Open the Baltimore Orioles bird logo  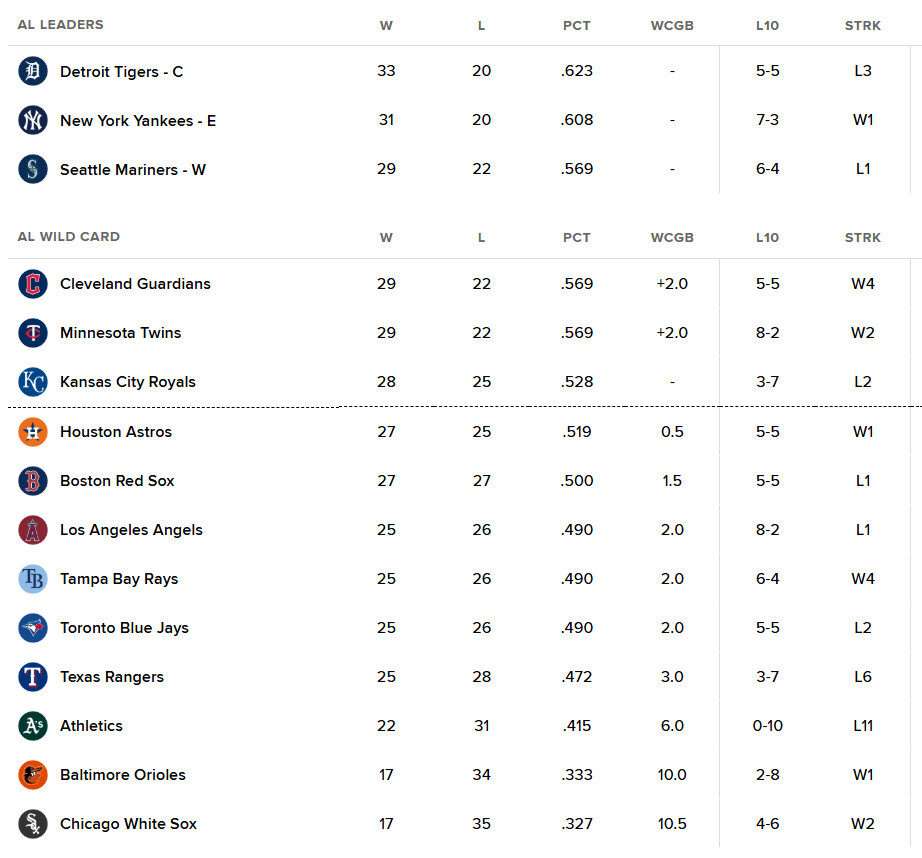pyautogui.click(x=33, y=774)
